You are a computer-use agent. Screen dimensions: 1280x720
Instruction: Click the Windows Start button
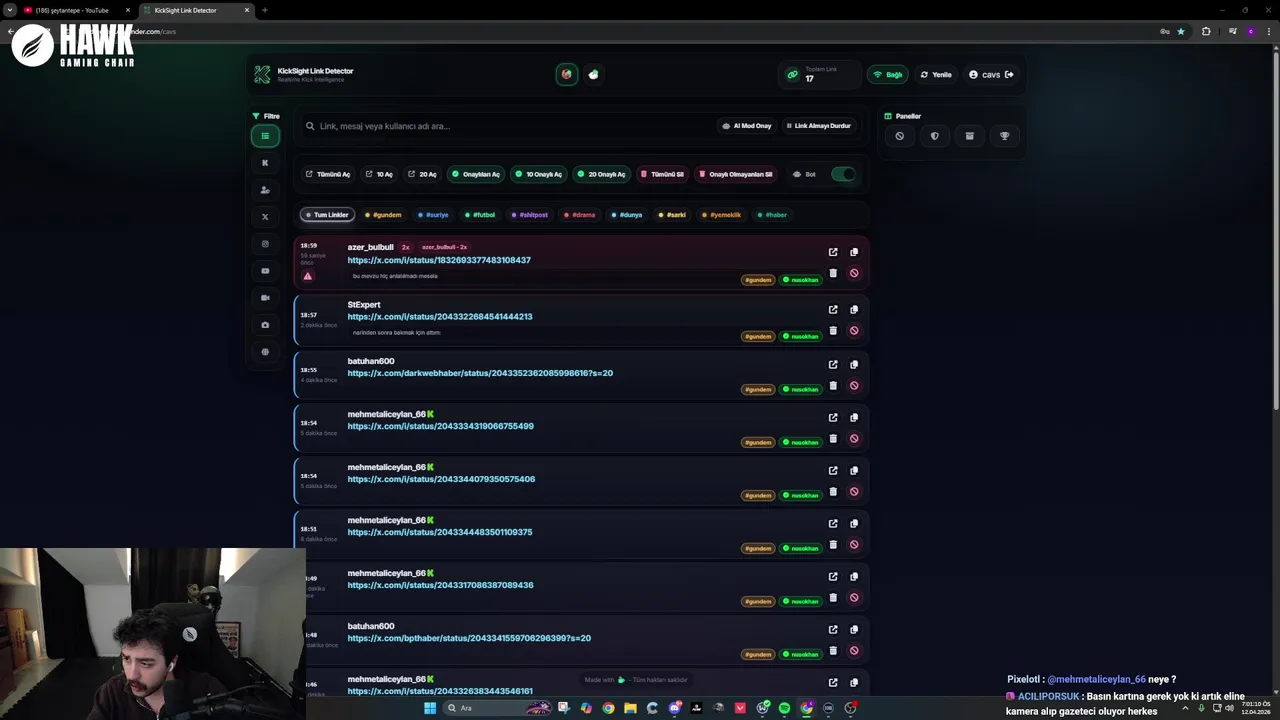[430, 708]
